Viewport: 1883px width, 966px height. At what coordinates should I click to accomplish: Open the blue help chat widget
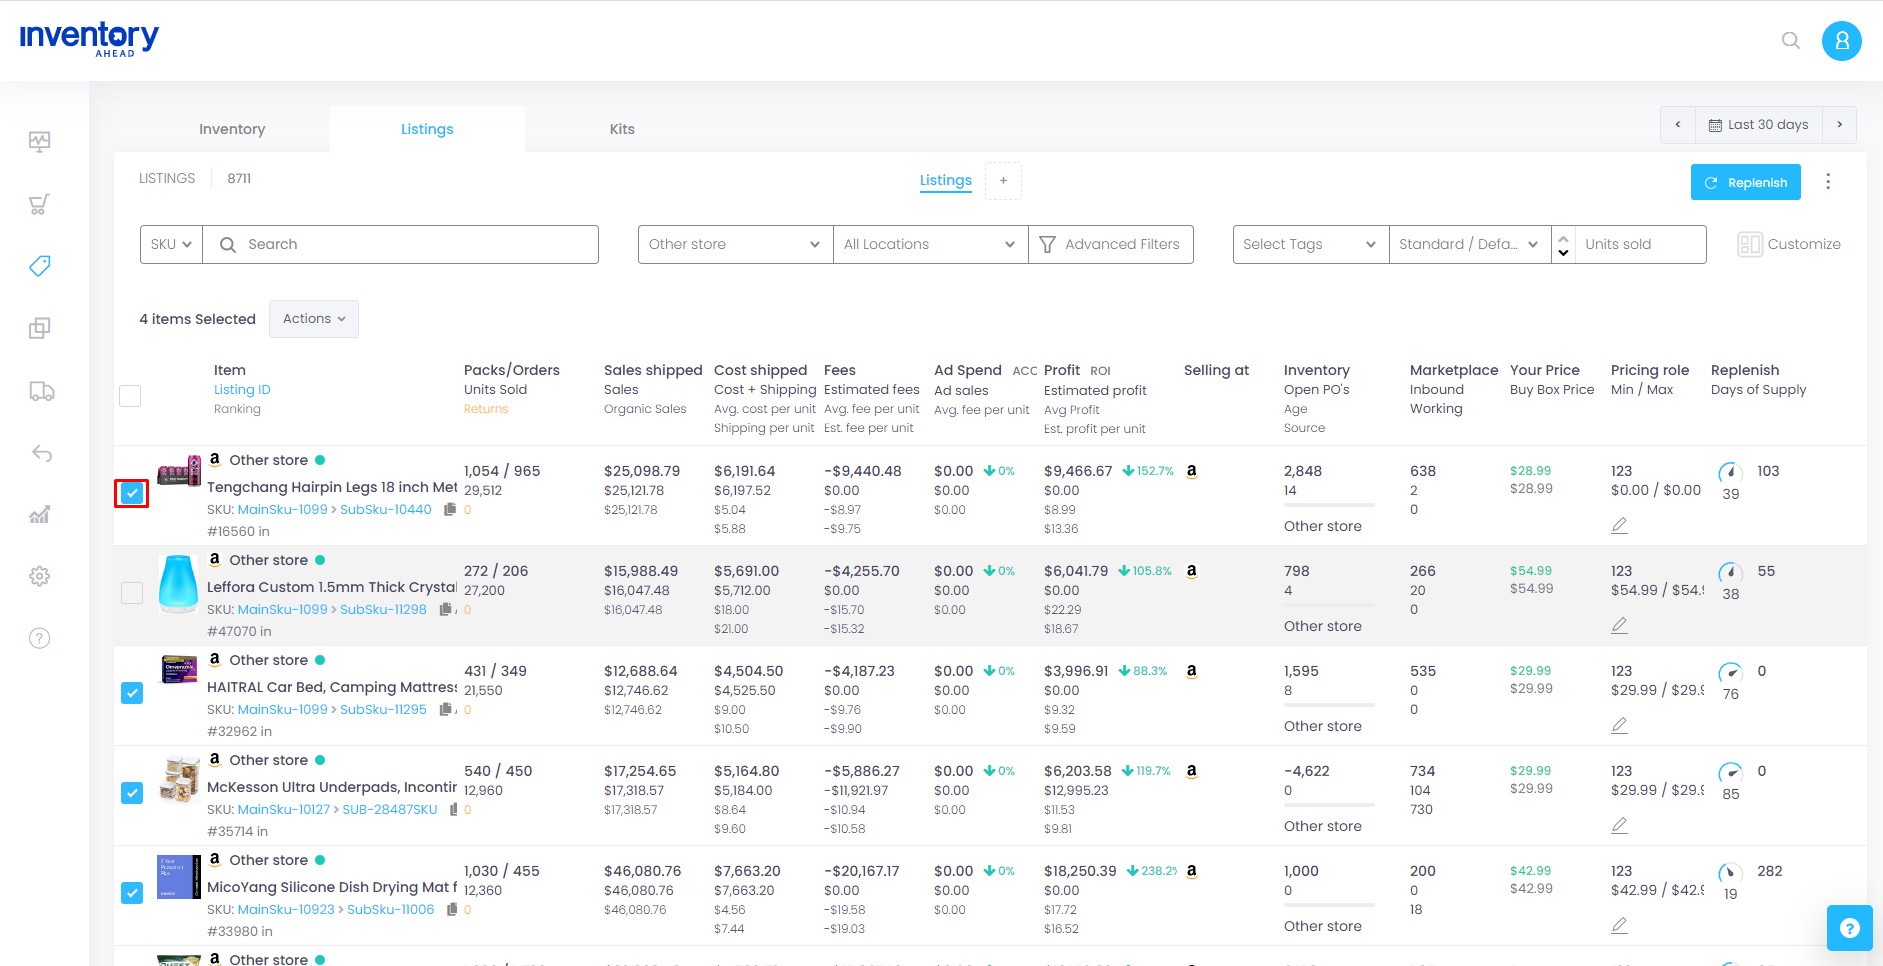pyautogui.click(x=1849, y=928)
